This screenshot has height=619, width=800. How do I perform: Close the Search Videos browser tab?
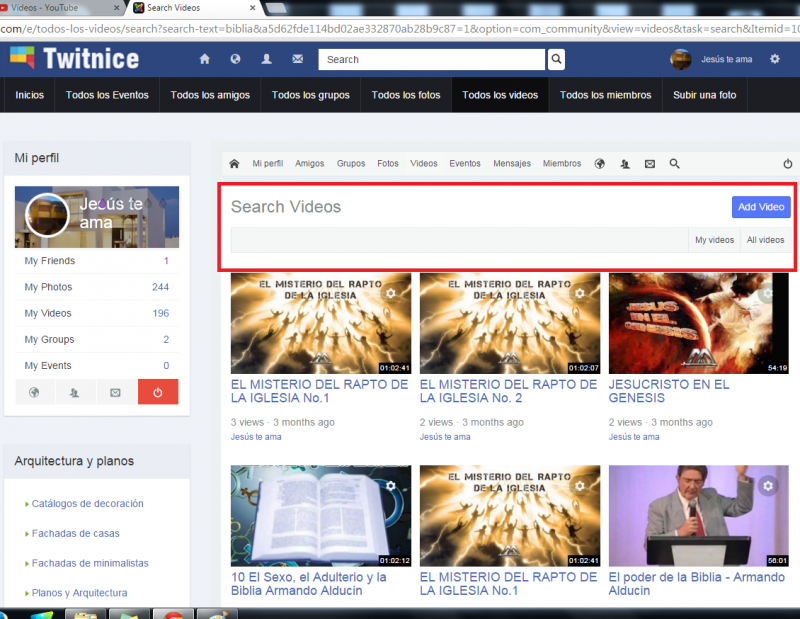pos(253,8)
